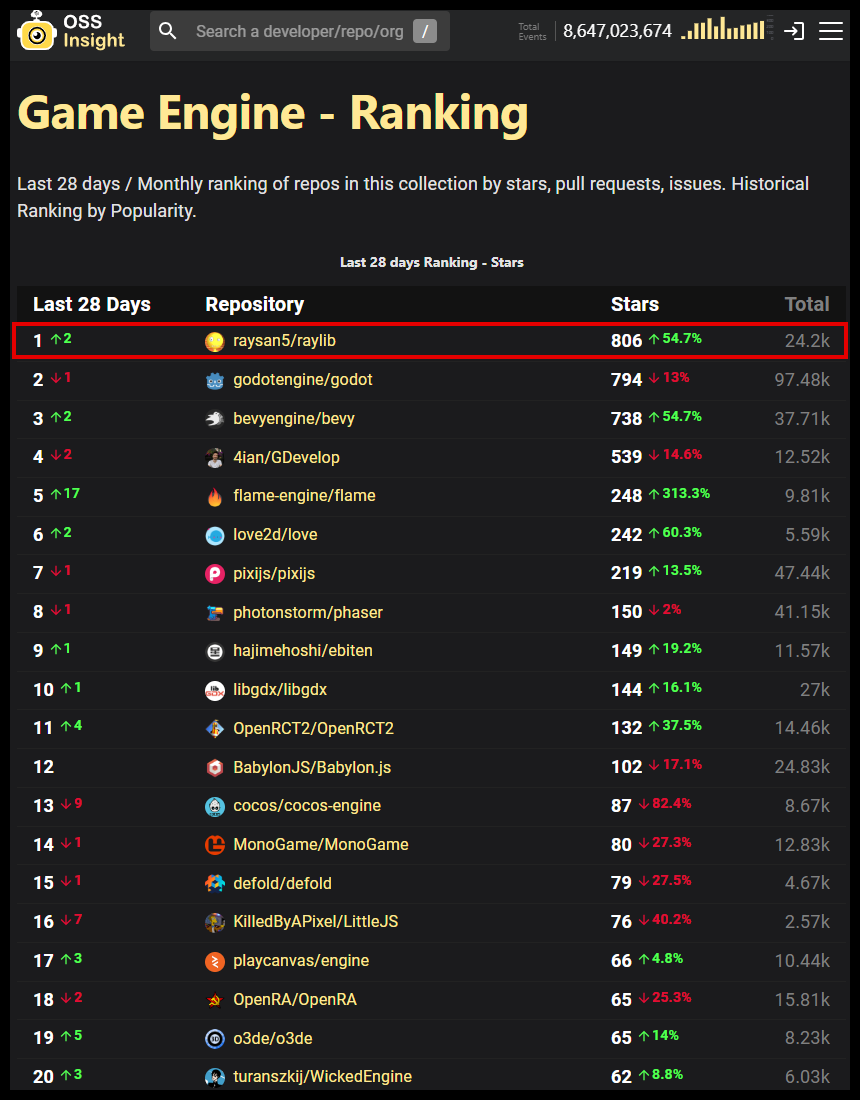
Task: Click the search magnifier icon
Action: click(168, 32)
